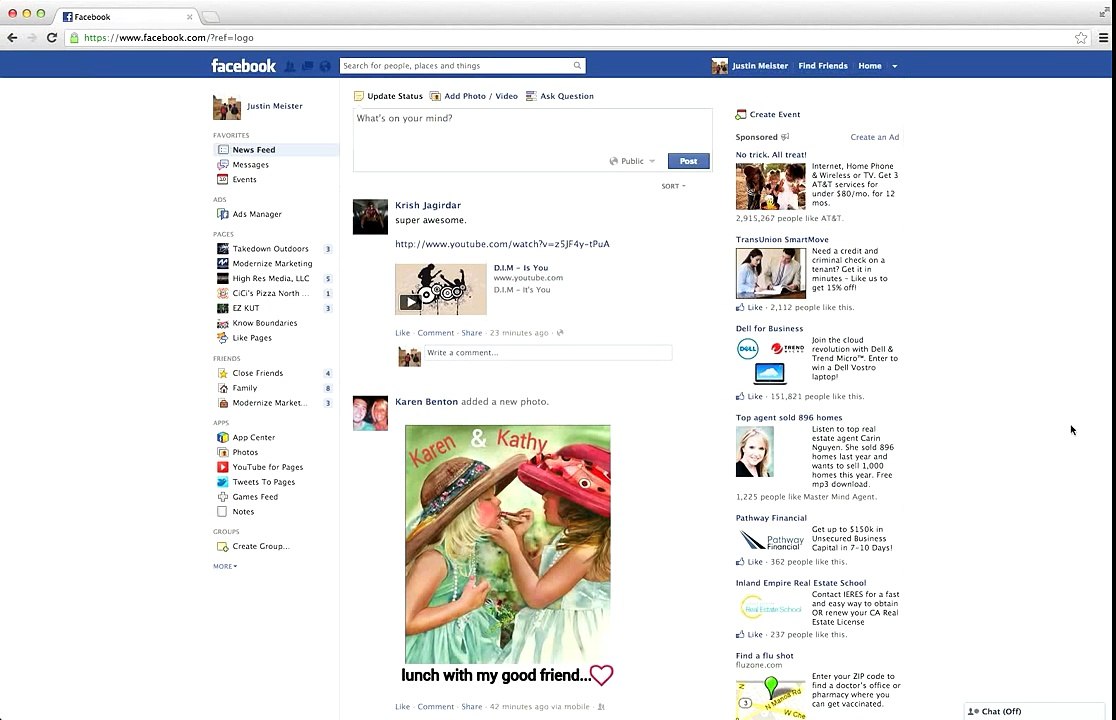Open Events in left sidebar
The height and width of the screenshot is (720, 1116).
point(244,179)
